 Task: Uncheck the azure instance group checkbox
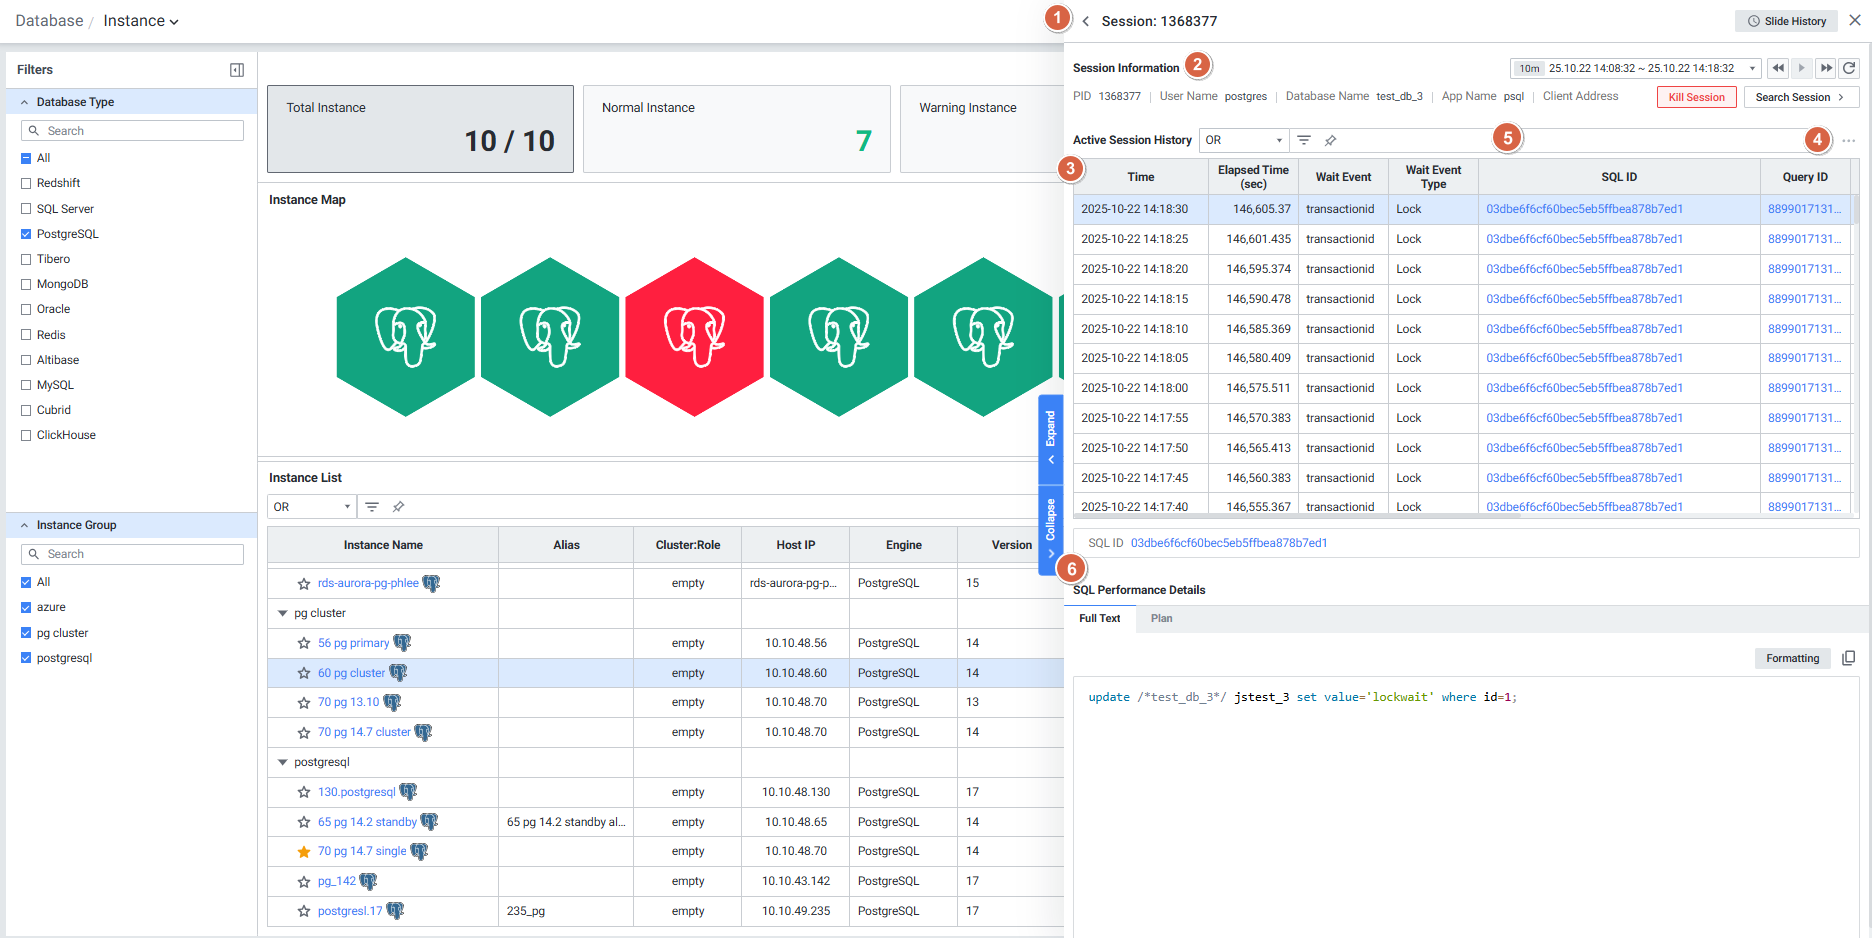point(27,607)
